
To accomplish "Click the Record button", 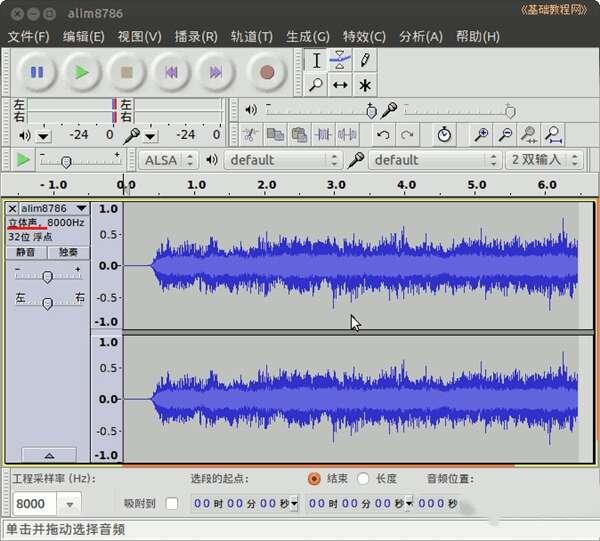I will click(x=266, y=72).
